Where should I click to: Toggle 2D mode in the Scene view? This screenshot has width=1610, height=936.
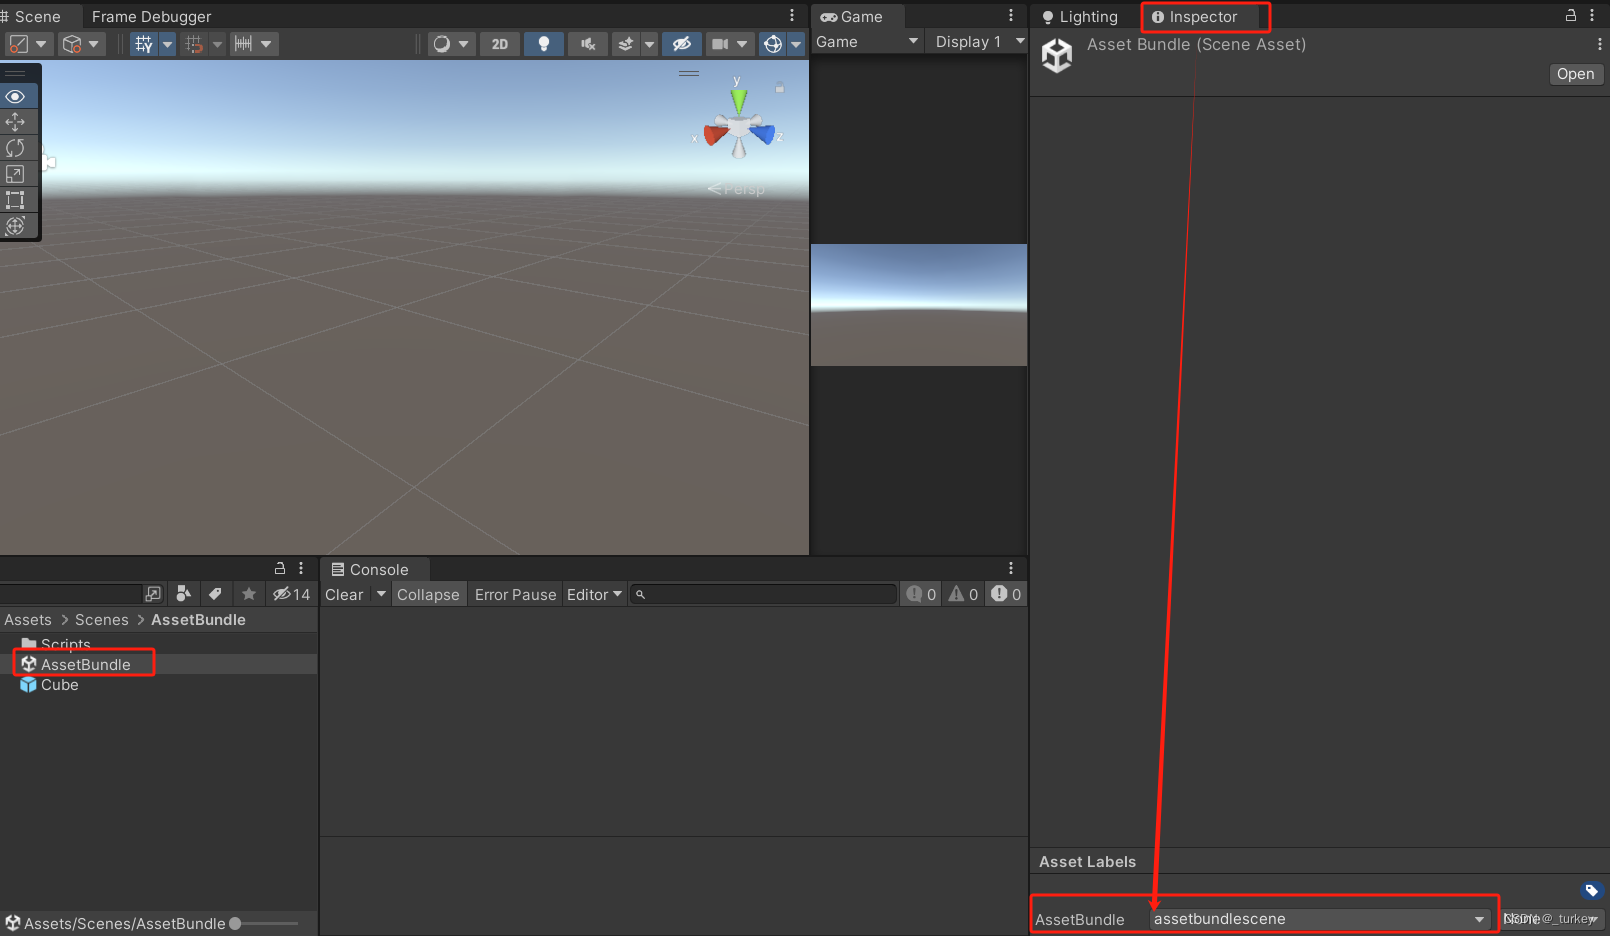499,43
